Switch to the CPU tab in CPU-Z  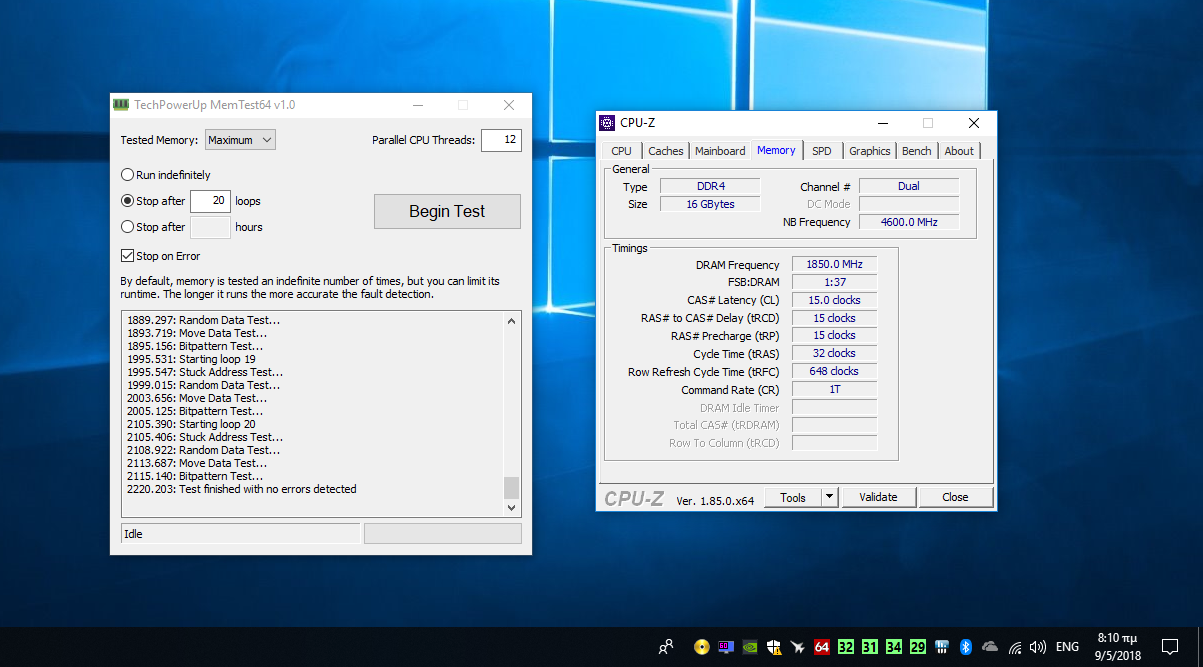pos(621,151)
